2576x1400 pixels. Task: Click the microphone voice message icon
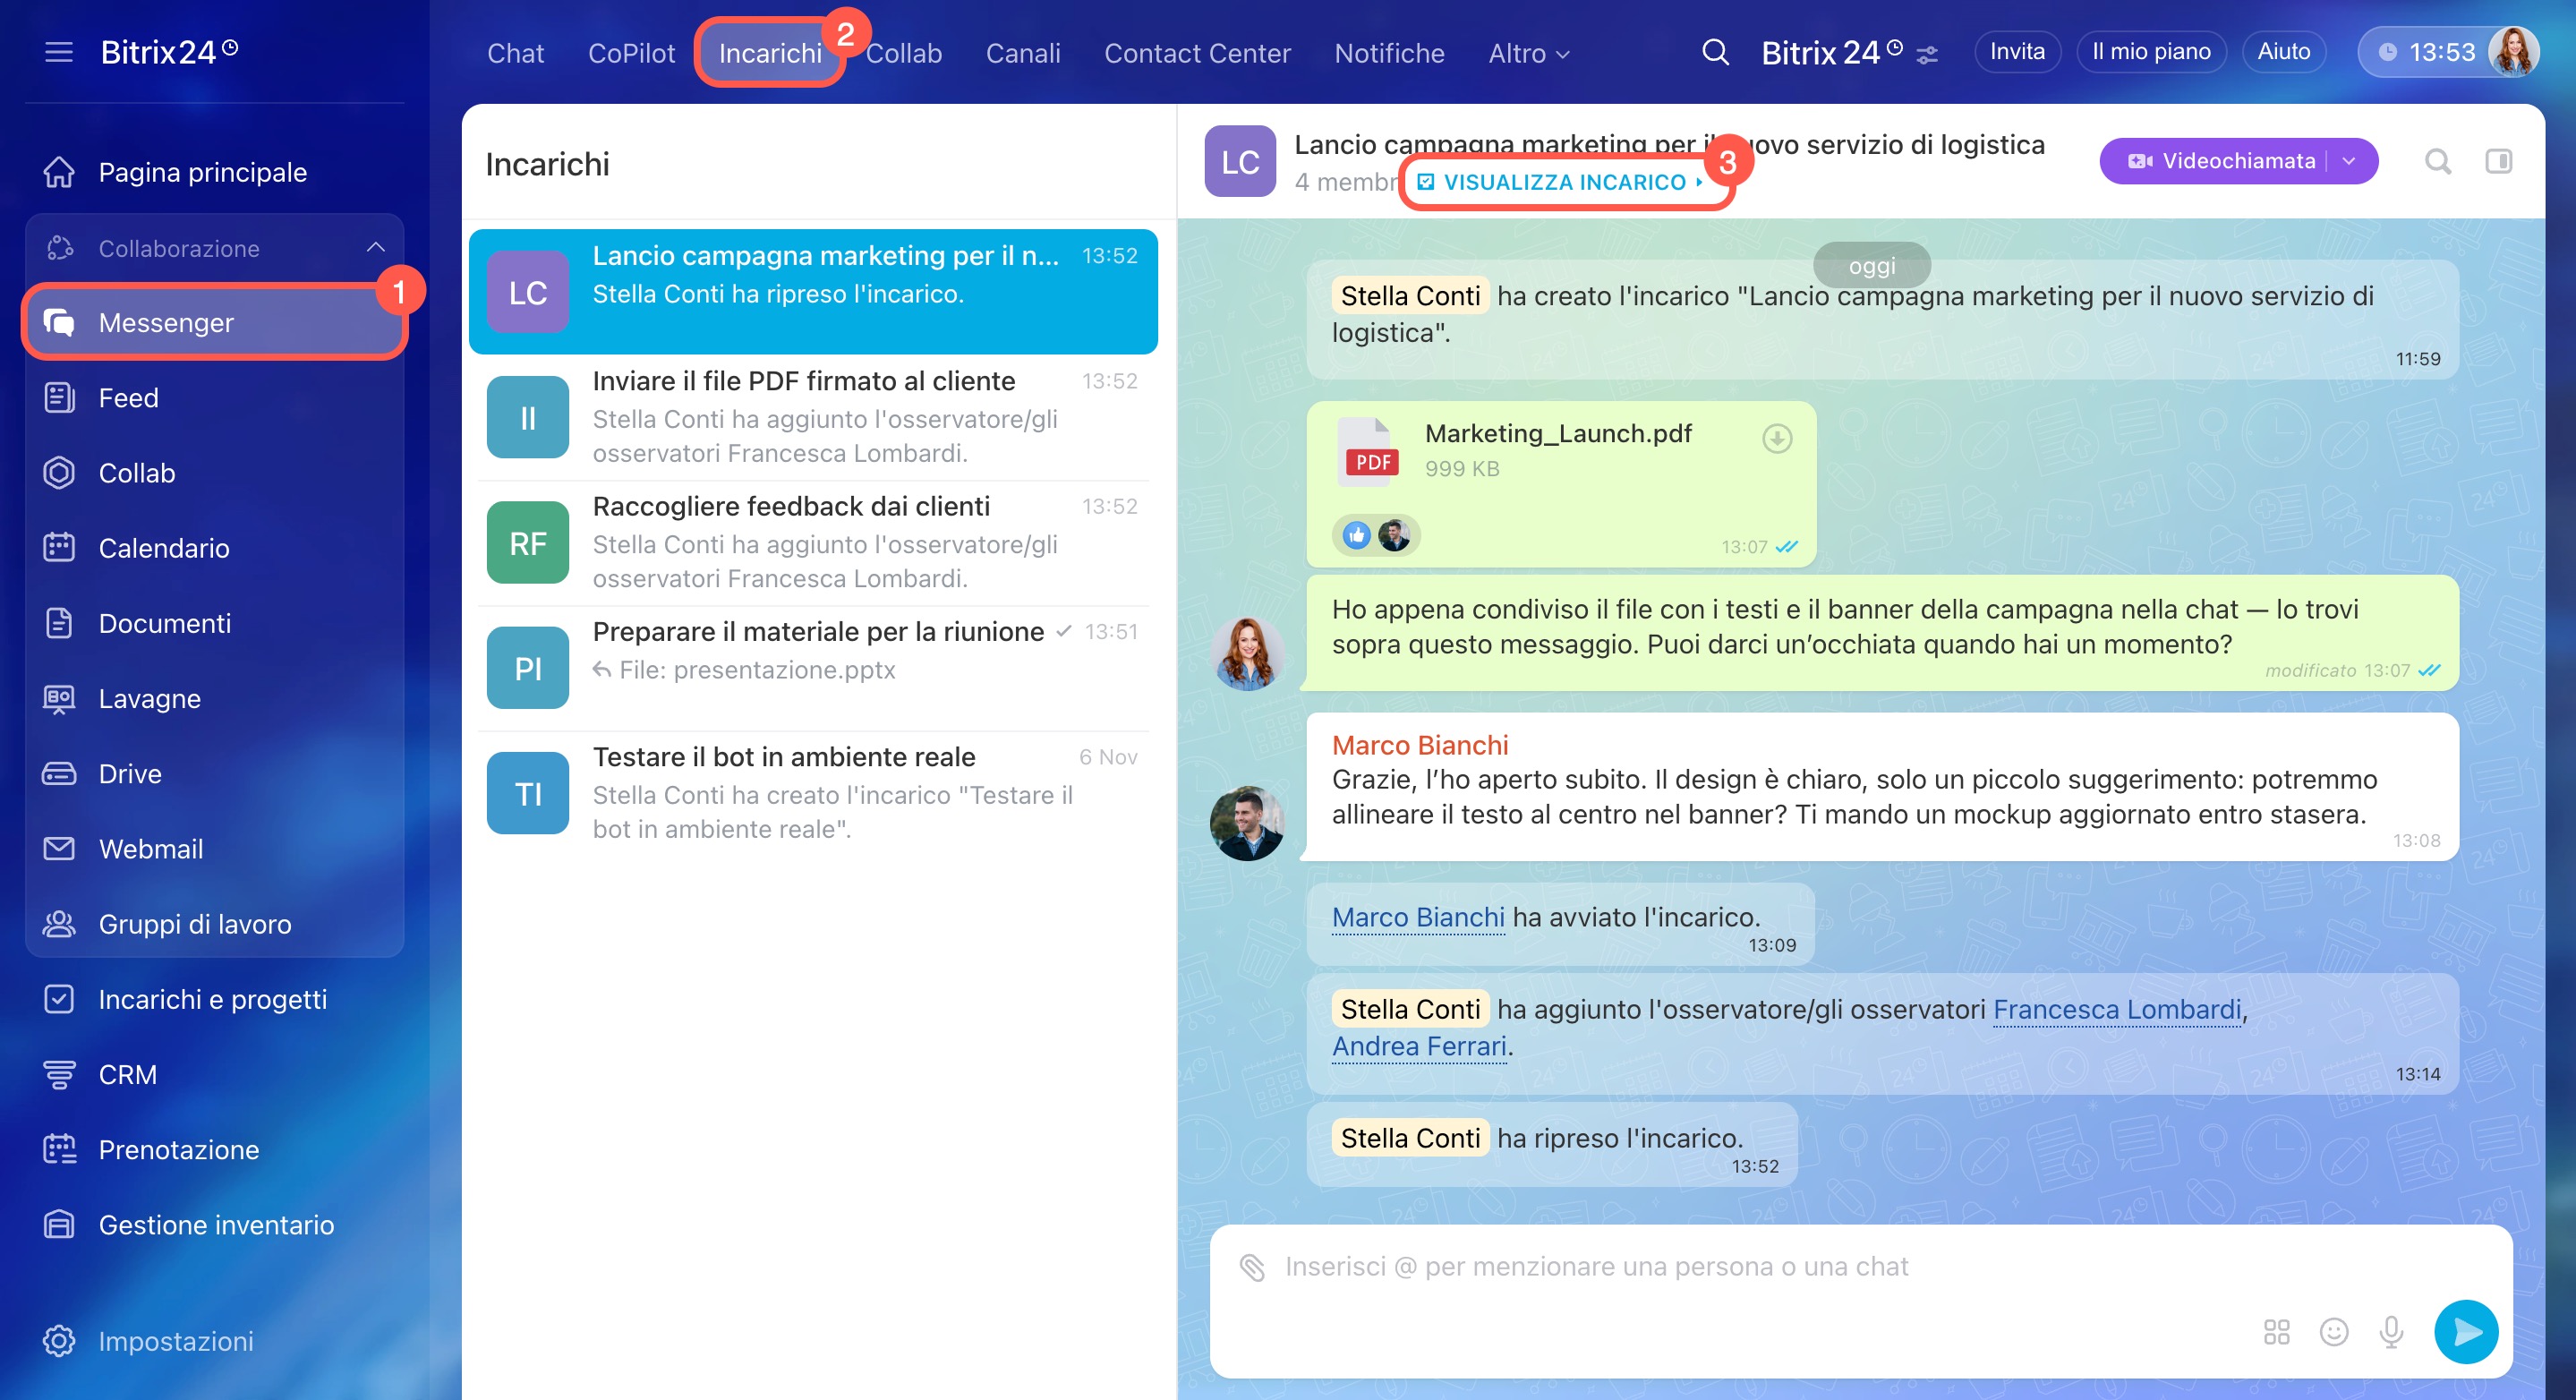point(2391,1331)
